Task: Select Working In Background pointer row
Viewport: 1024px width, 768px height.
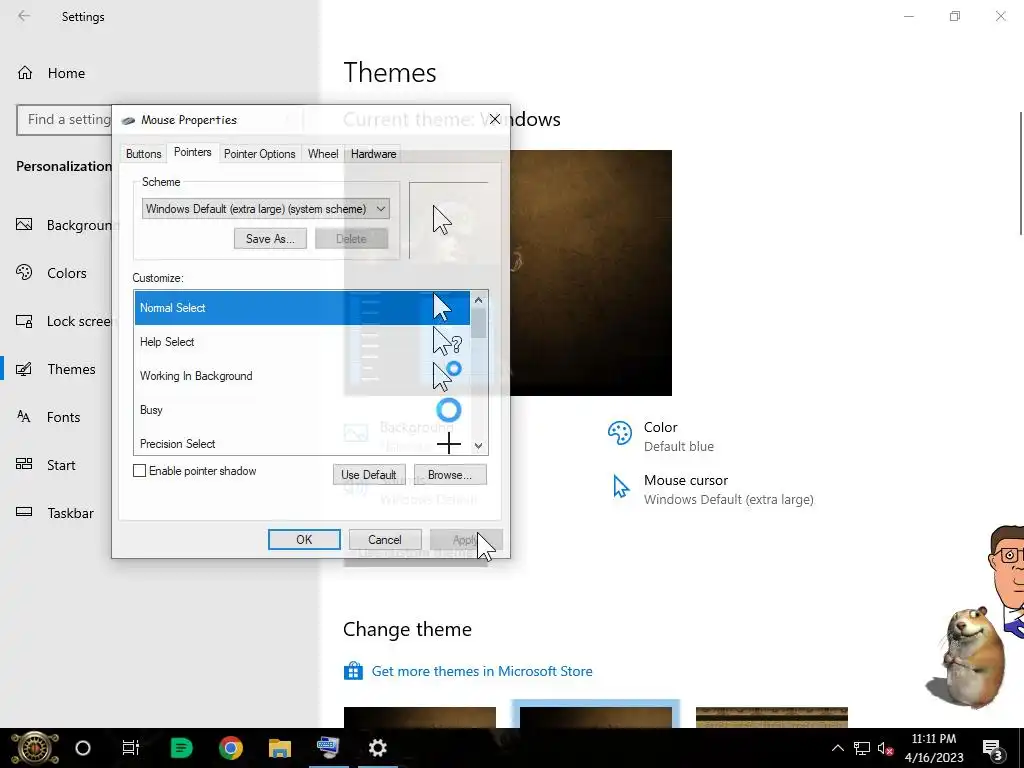Action: point(302,376)
